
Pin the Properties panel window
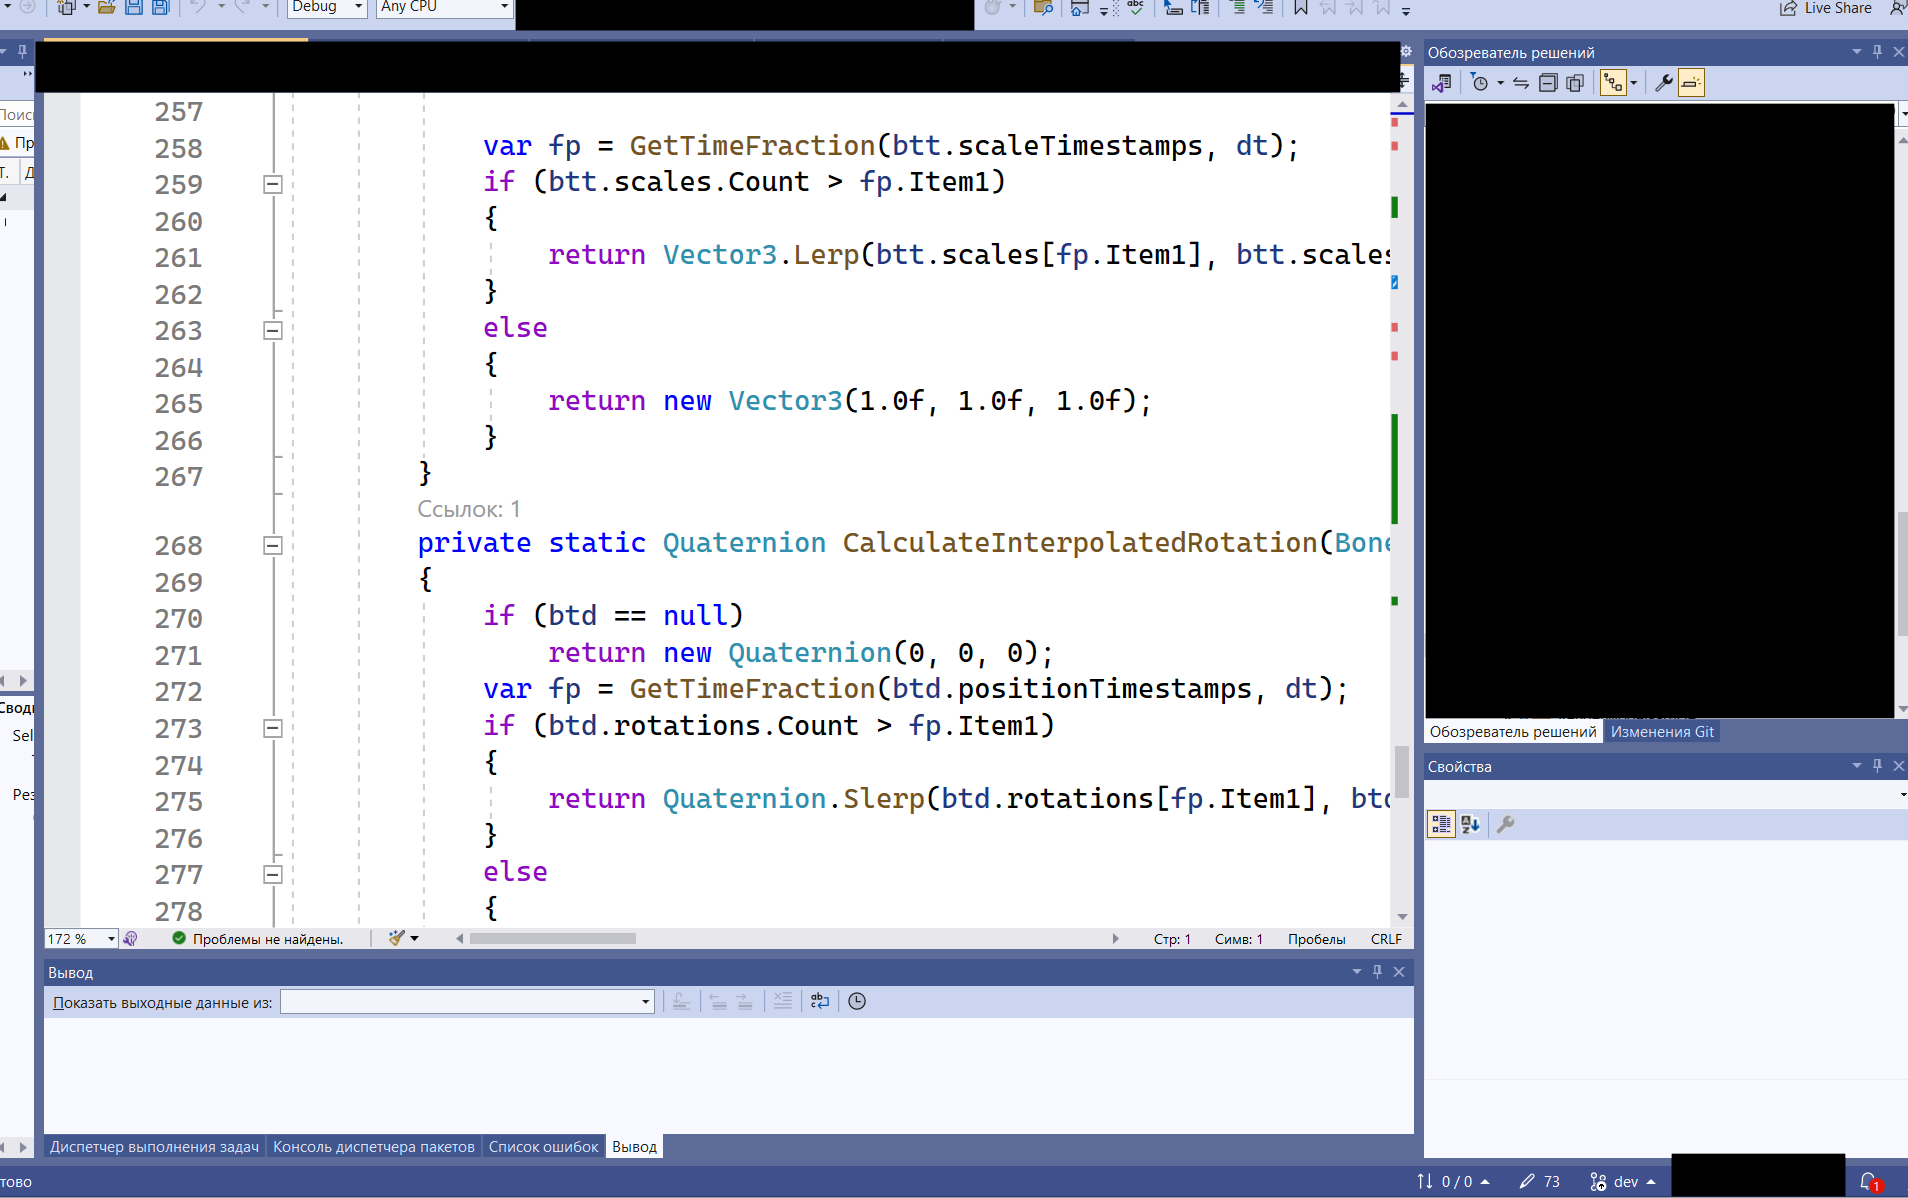click(1877, 766)
